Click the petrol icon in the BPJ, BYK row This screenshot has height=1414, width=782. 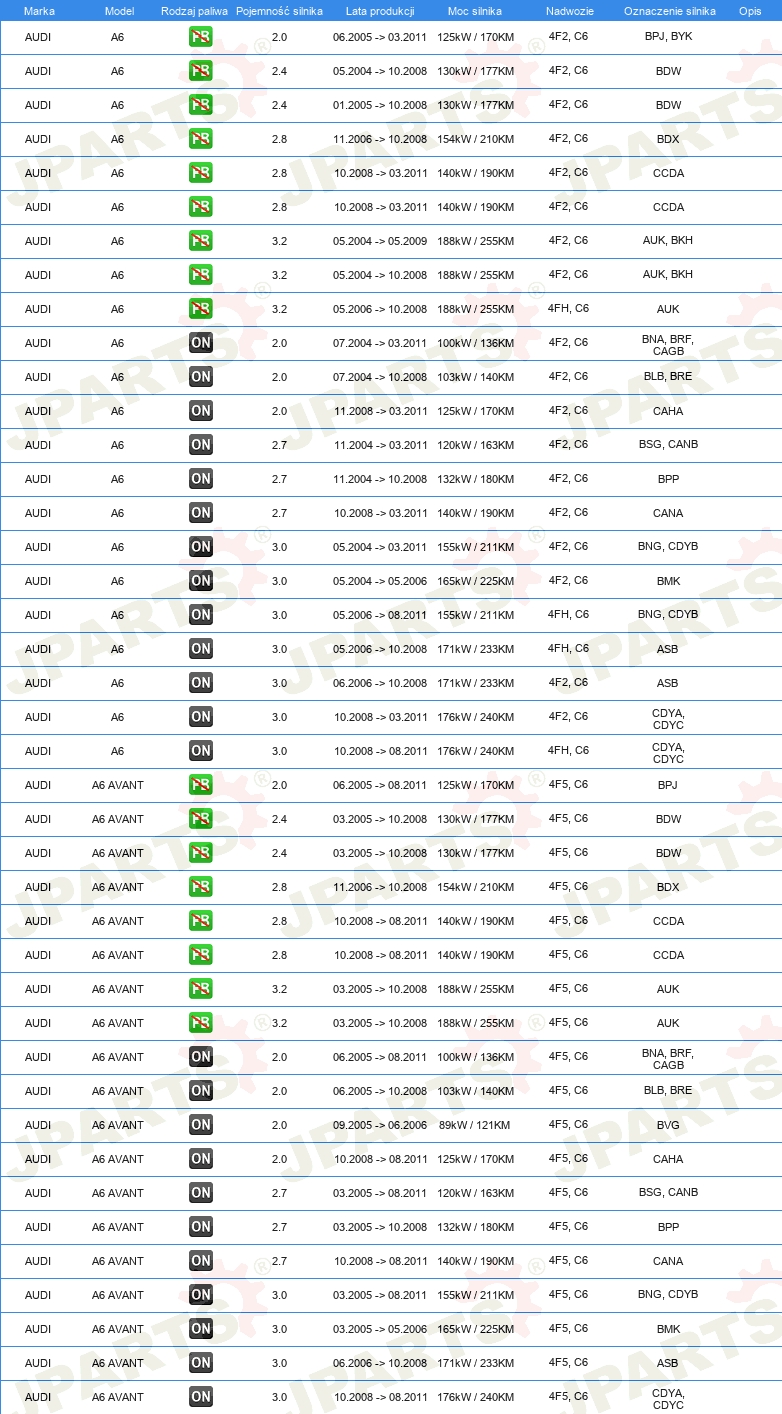tap(201, 37)
